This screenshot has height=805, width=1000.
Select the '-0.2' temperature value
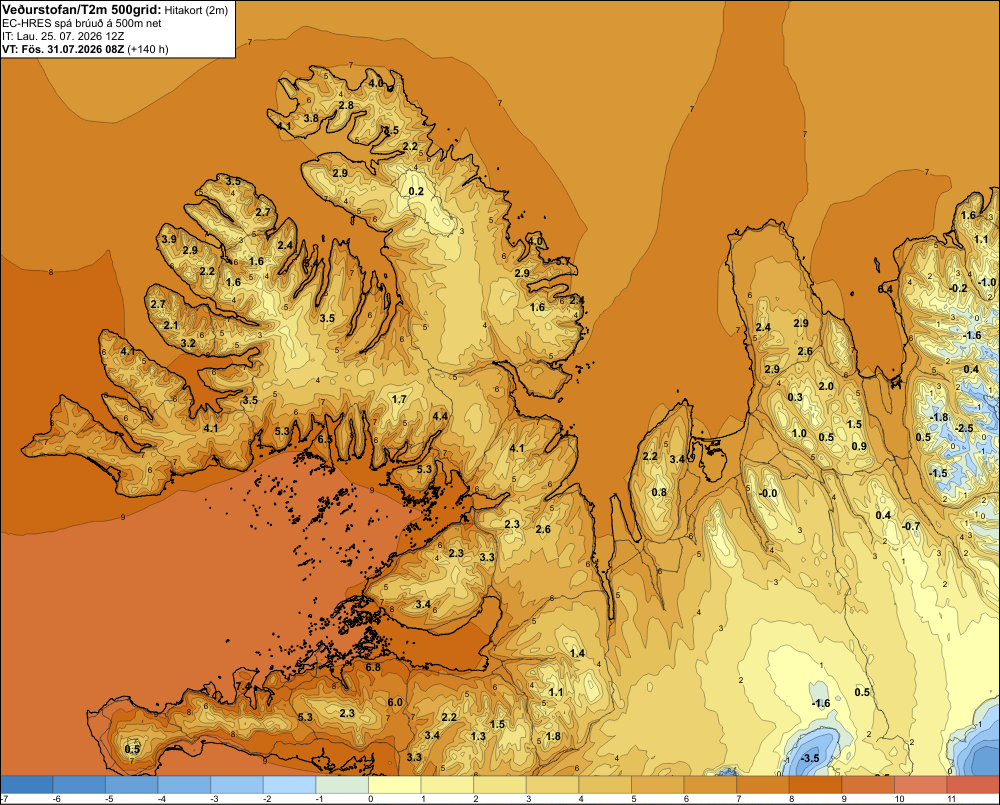pyautogui.click(x=958, y=288)
